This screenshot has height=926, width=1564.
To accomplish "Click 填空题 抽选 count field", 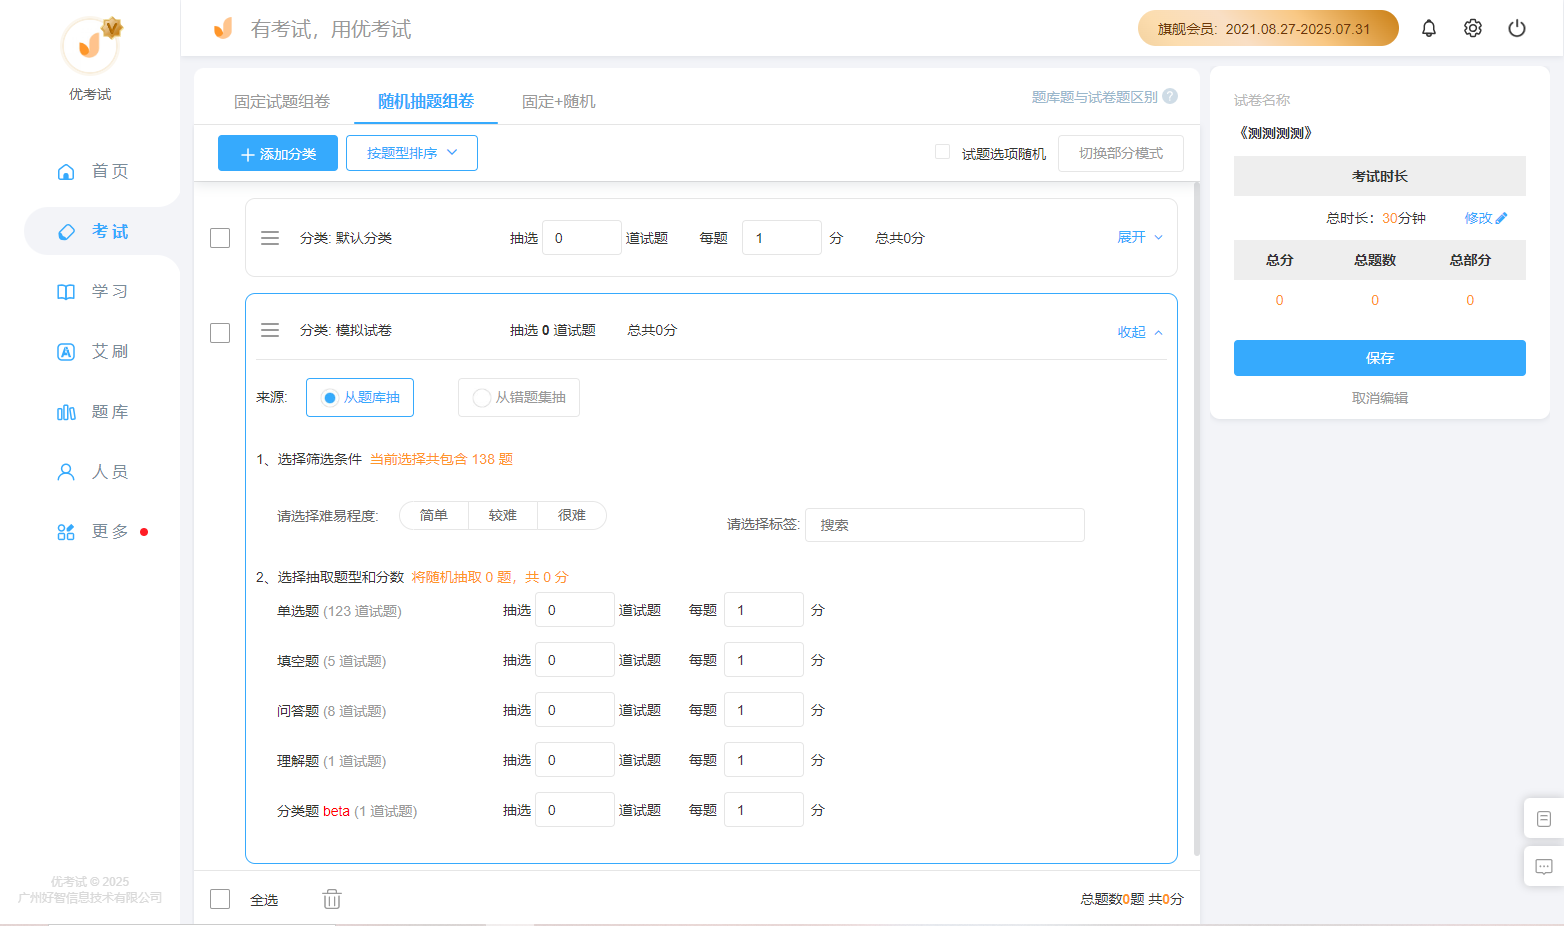I will click(575, 660).
